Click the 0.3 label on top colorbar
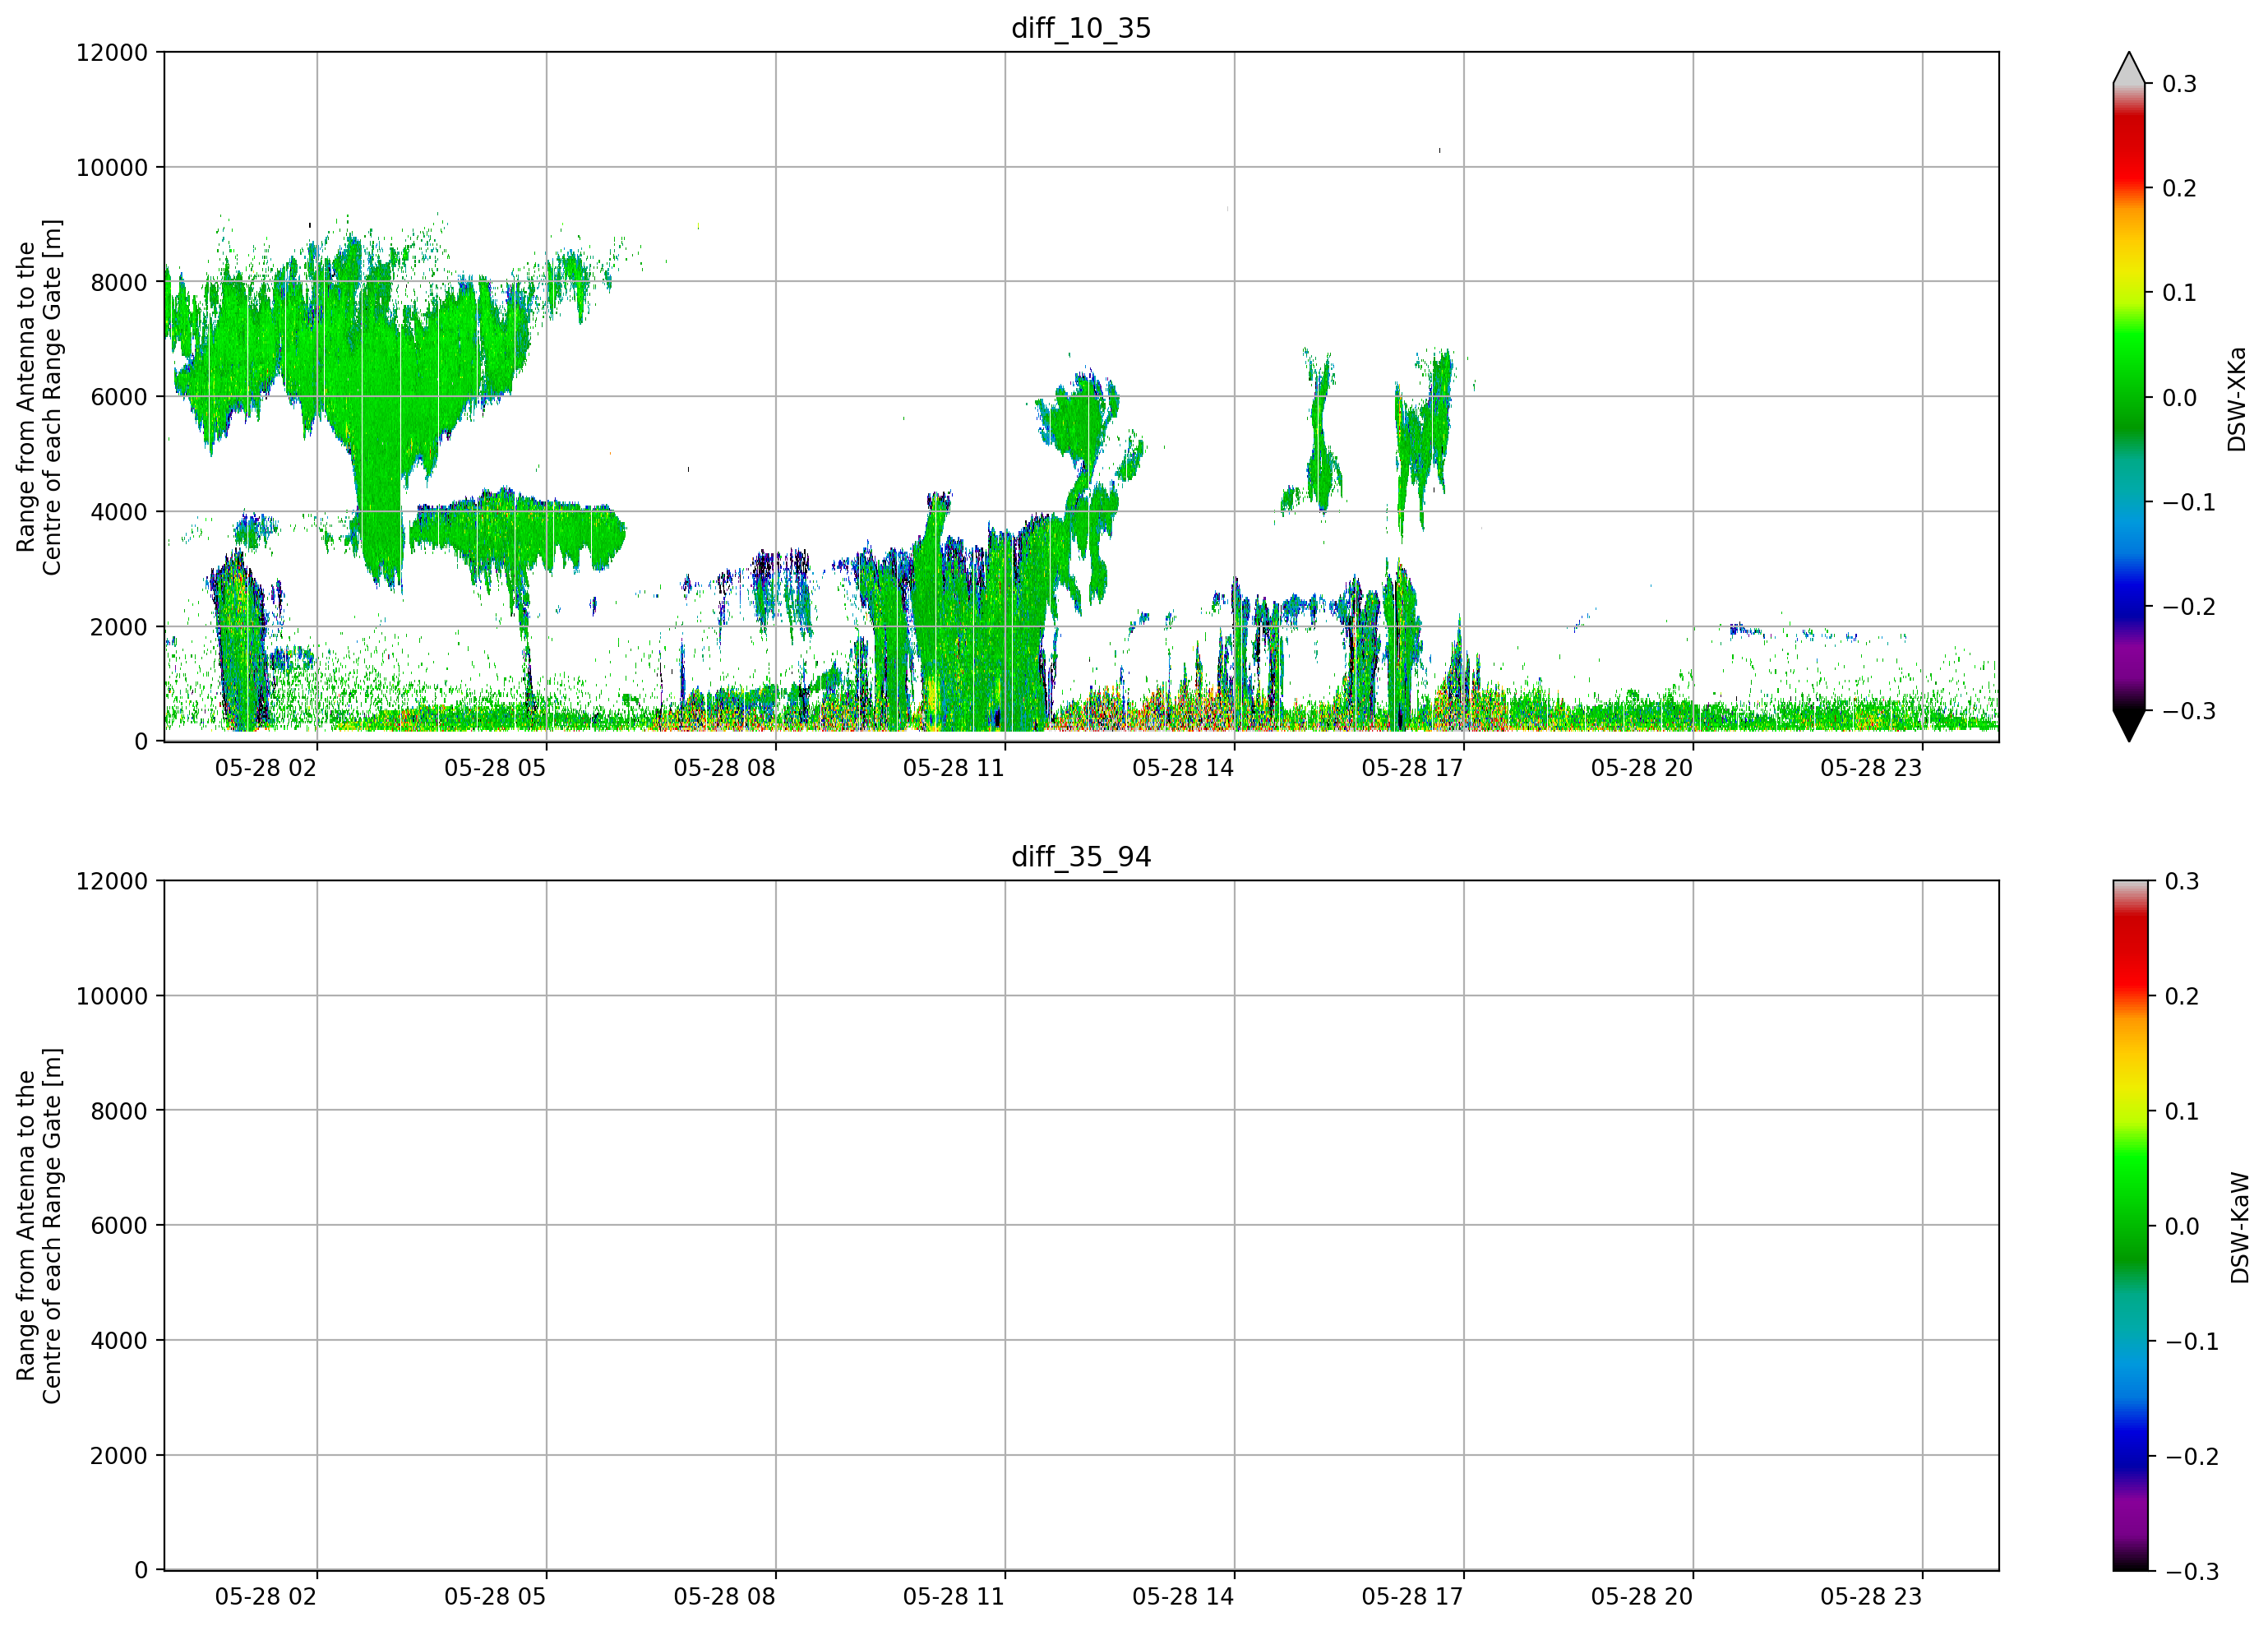Viewport: 2268px width, 1626px height. pyautogui.click(x=2179, y=84)
